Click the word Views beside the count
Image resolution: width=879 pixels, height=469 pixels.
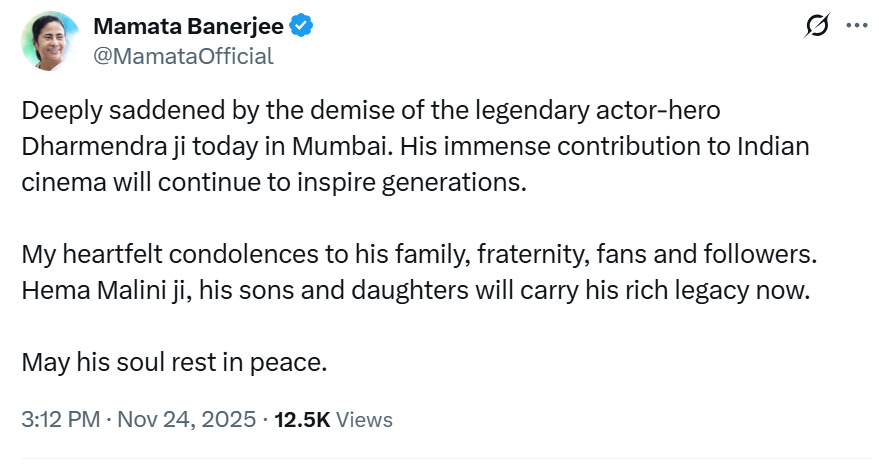click(x=364, y=420)
